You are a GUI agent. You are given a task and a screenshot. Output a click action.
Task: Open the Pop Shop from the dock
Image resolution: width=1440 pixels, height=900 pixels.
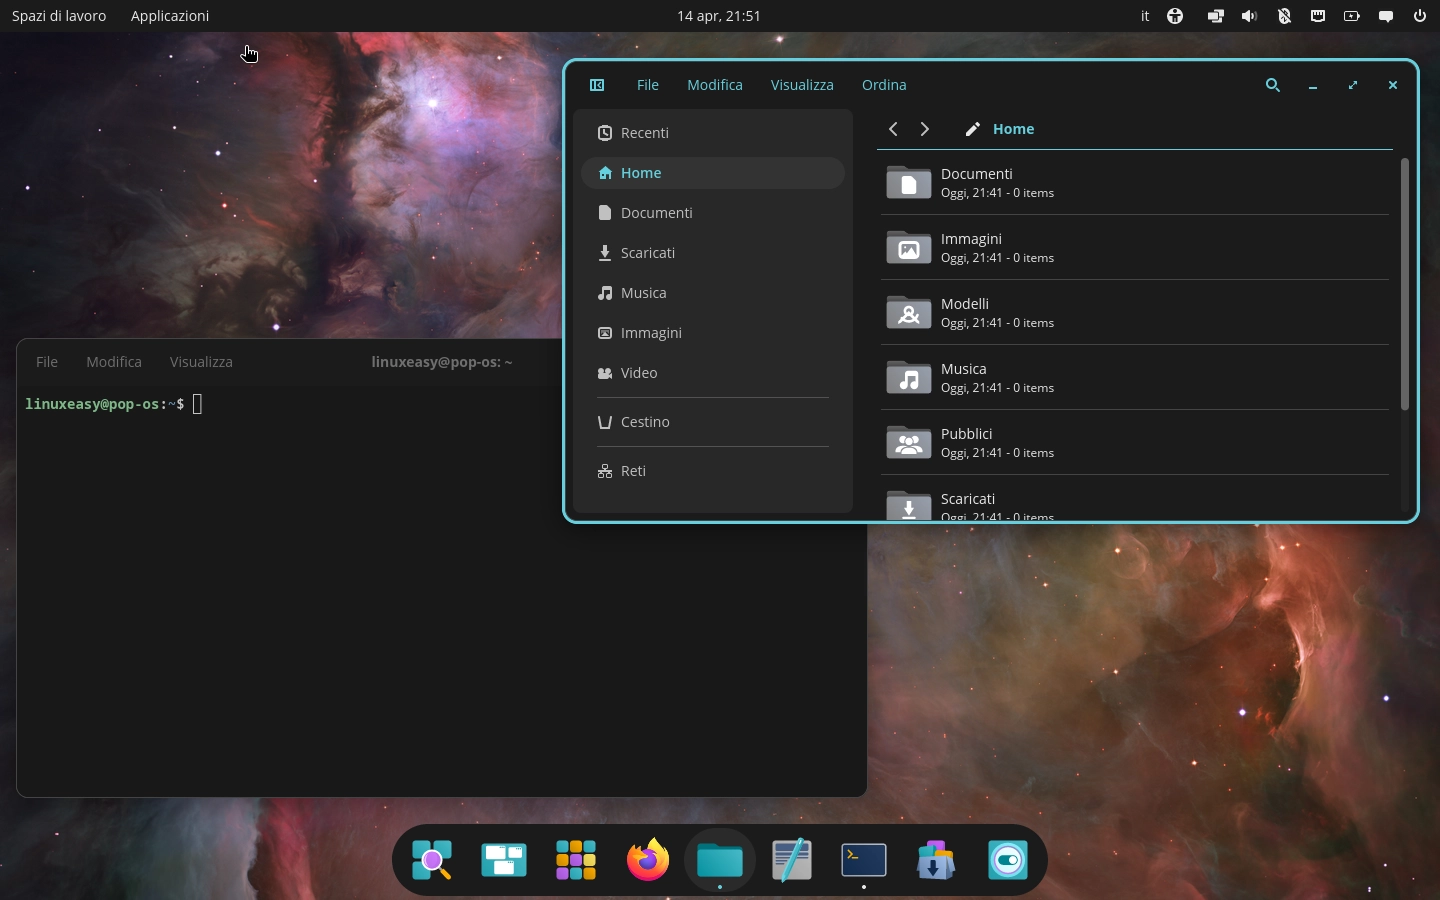tap(935, 858)
